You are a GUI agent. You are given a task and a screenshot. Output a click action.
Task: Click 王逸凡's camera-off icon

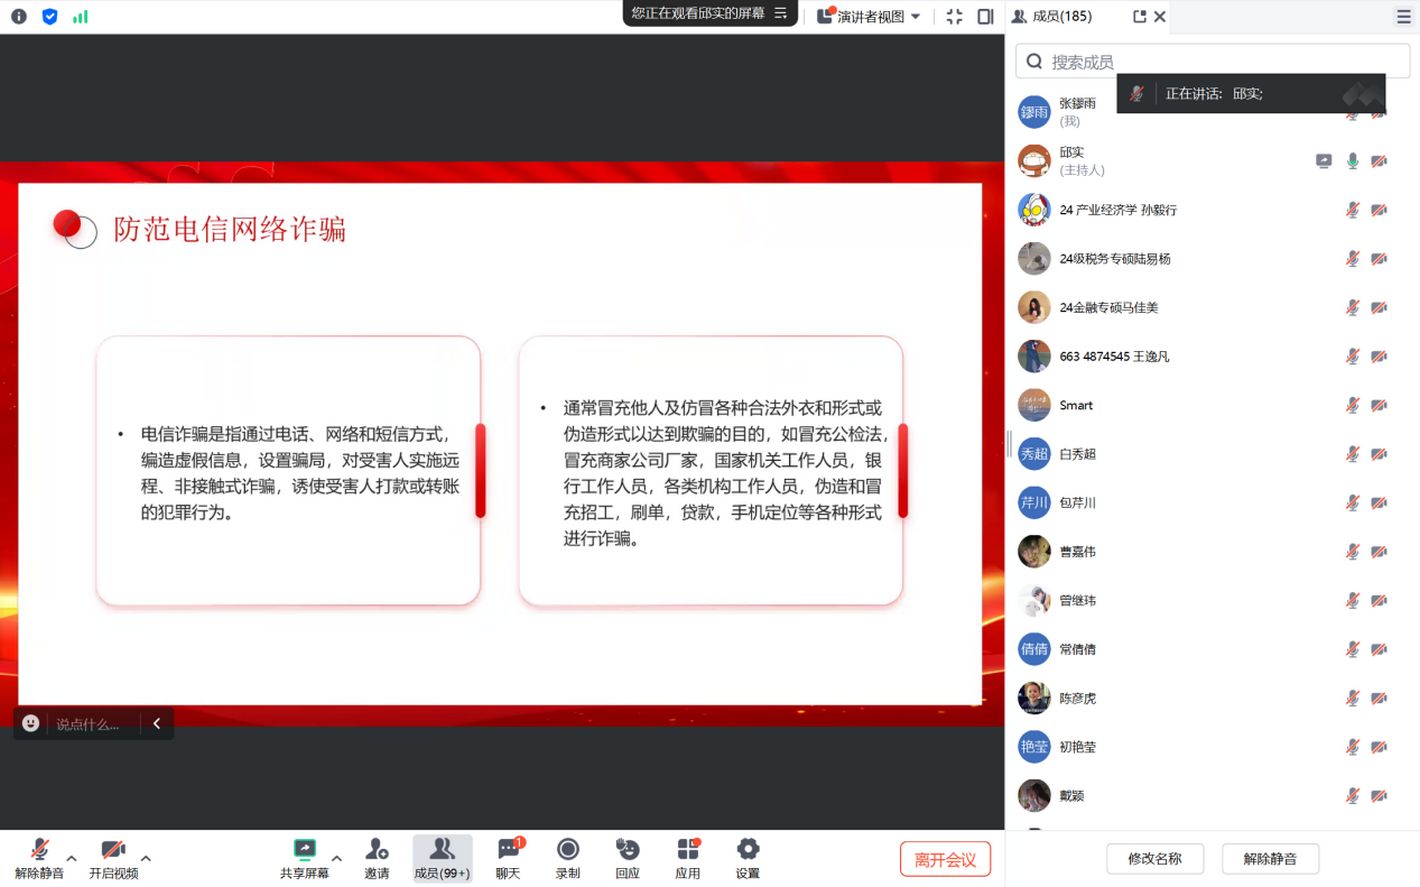pyautogui.click(x=1379, y=356)
